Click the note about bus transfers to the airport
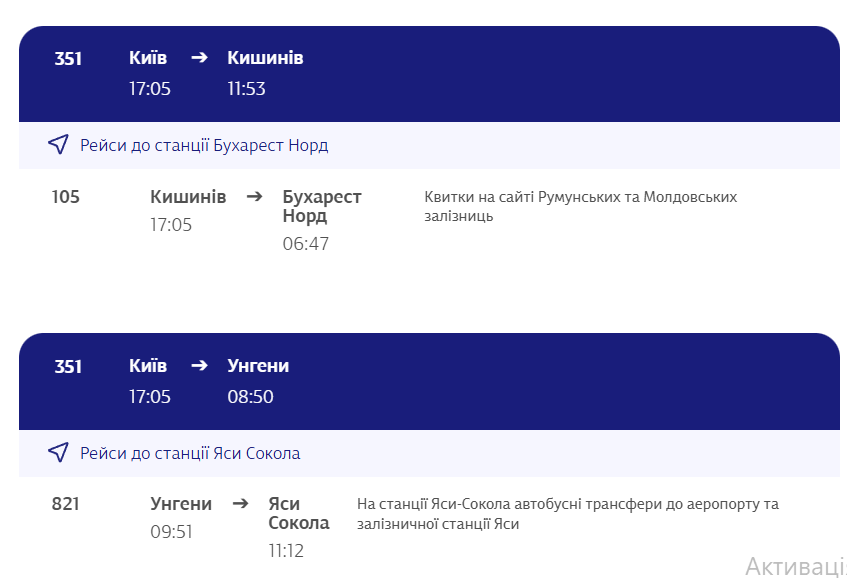Viewport: 847px width, 581px height. 567,513
